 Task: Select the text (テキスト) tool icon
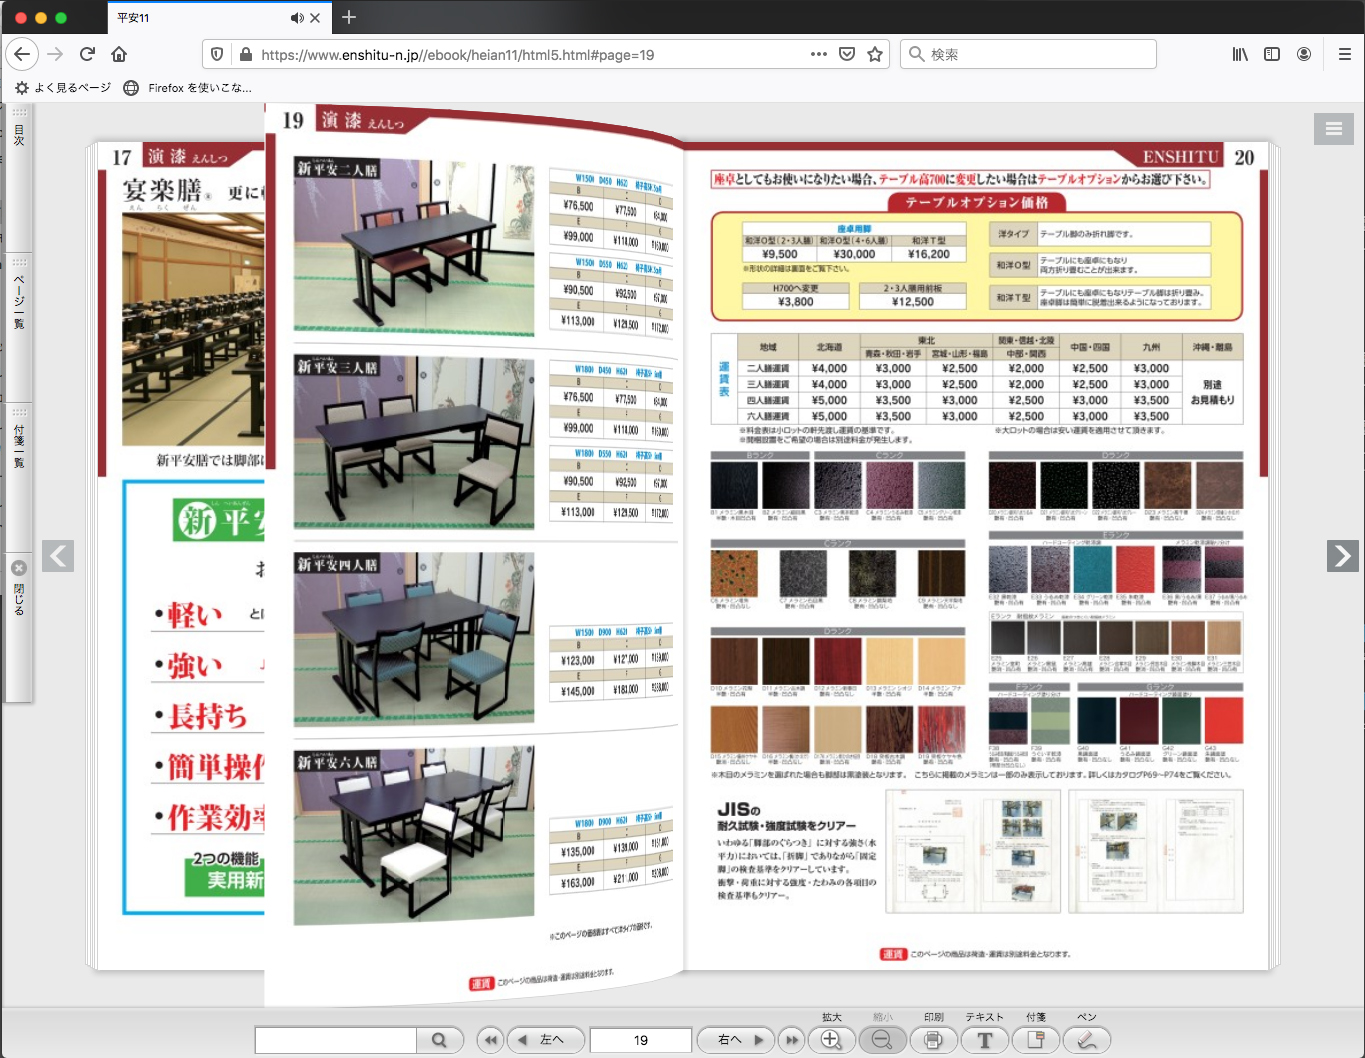pyautogui.click(x=985, y=1040)
